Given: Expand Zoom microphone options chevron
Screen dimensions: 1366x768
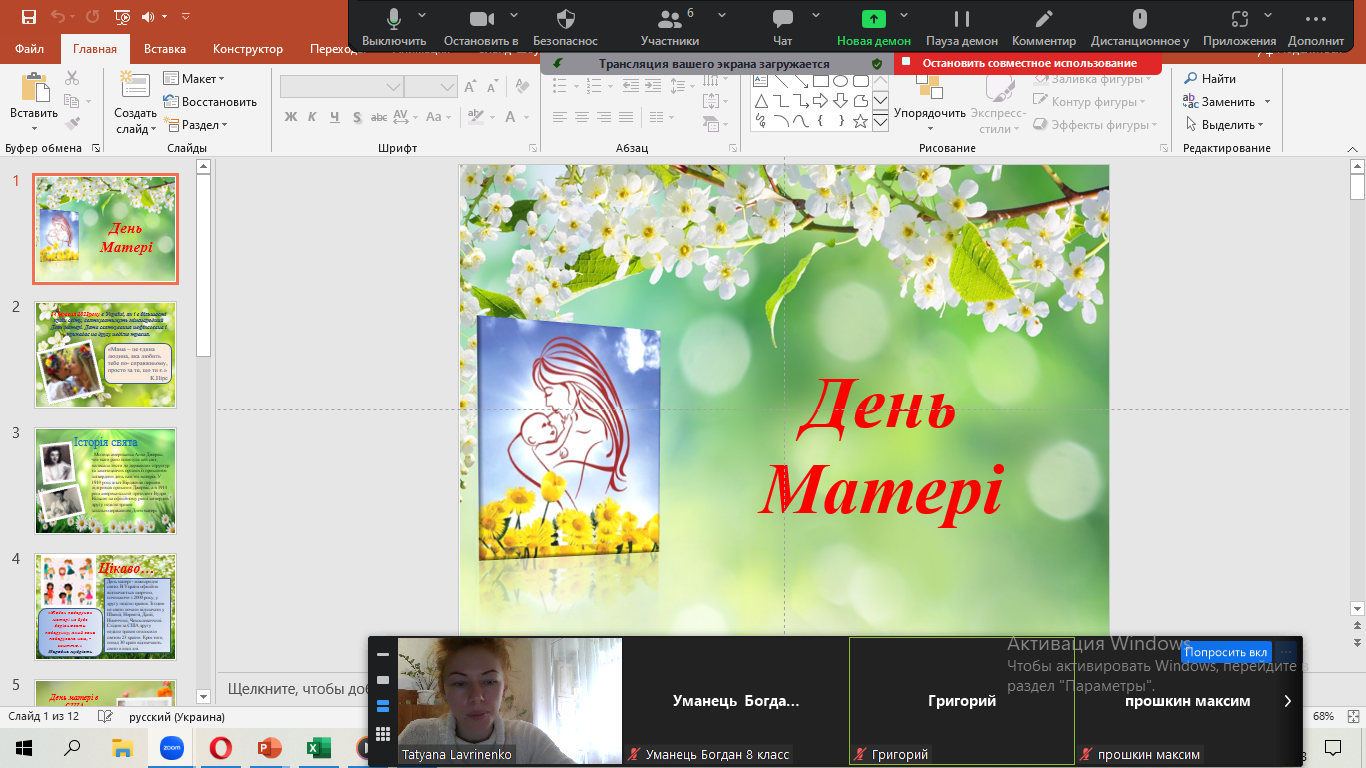Looking at the screenshot, I should [422, 14].
